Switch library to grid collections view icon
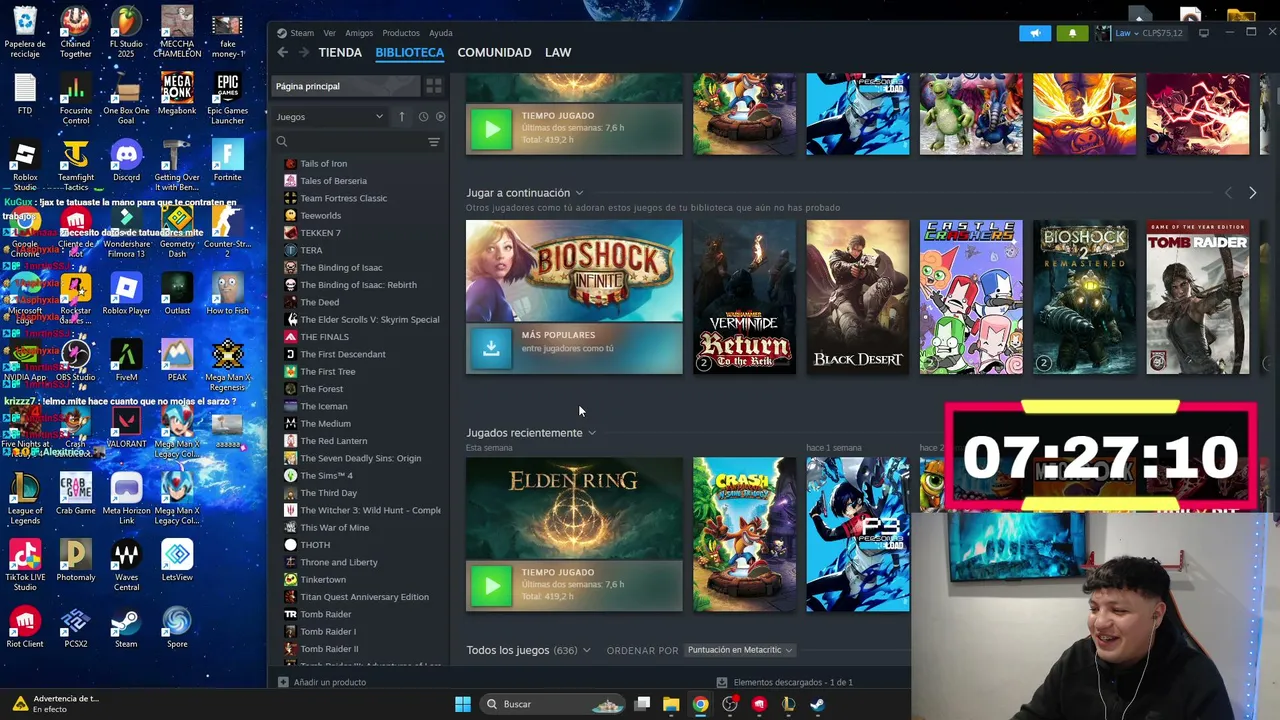This screenshot has width=1280, height=720. pyautogui.click(x=434, y=86)
